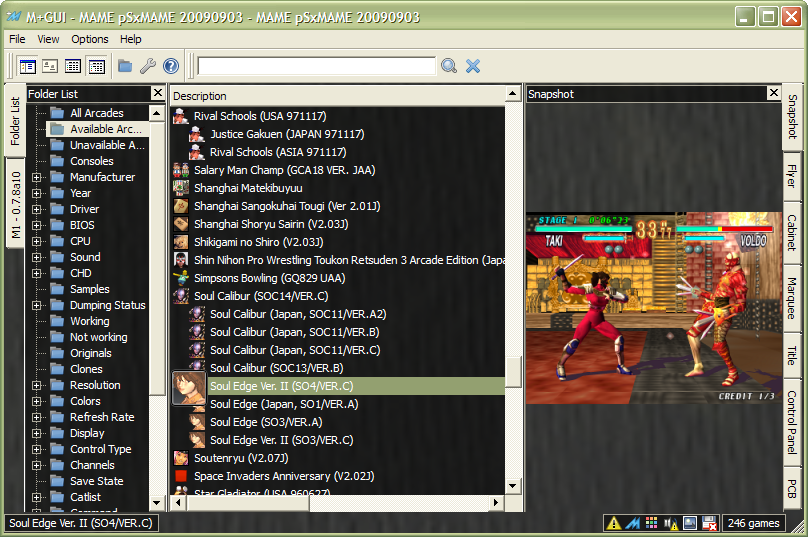Run search with the magnifier icon
Image resolution: width=808 pixels, height=537 pixels.
449,66
